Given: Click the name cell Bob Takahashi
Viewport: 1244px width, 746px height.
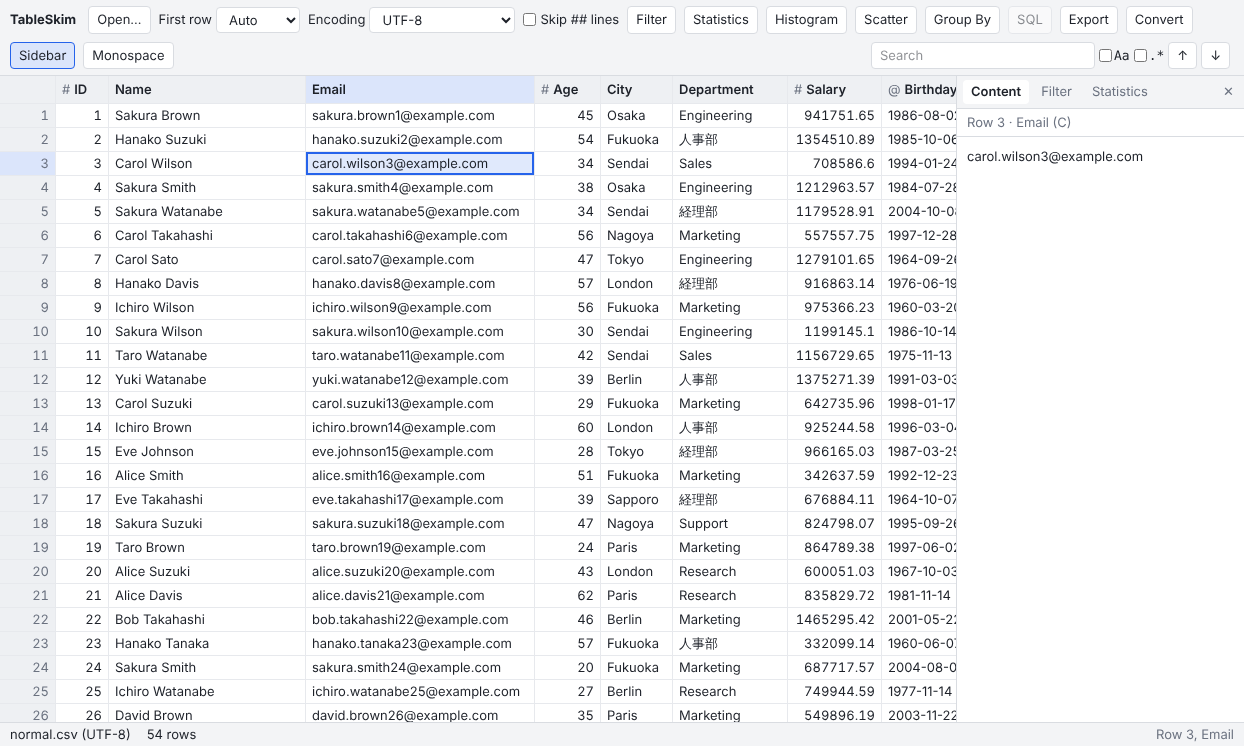Looking at the screenshot, I should (x=207, y=619).
